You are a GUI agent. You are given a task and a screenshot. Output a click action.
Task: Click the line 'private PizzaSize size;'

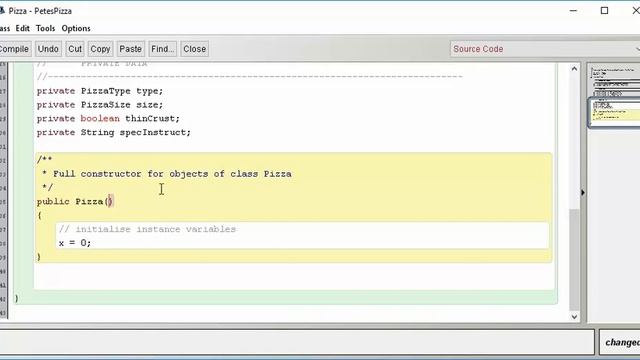pyautogui.click(x=100, y=105)
